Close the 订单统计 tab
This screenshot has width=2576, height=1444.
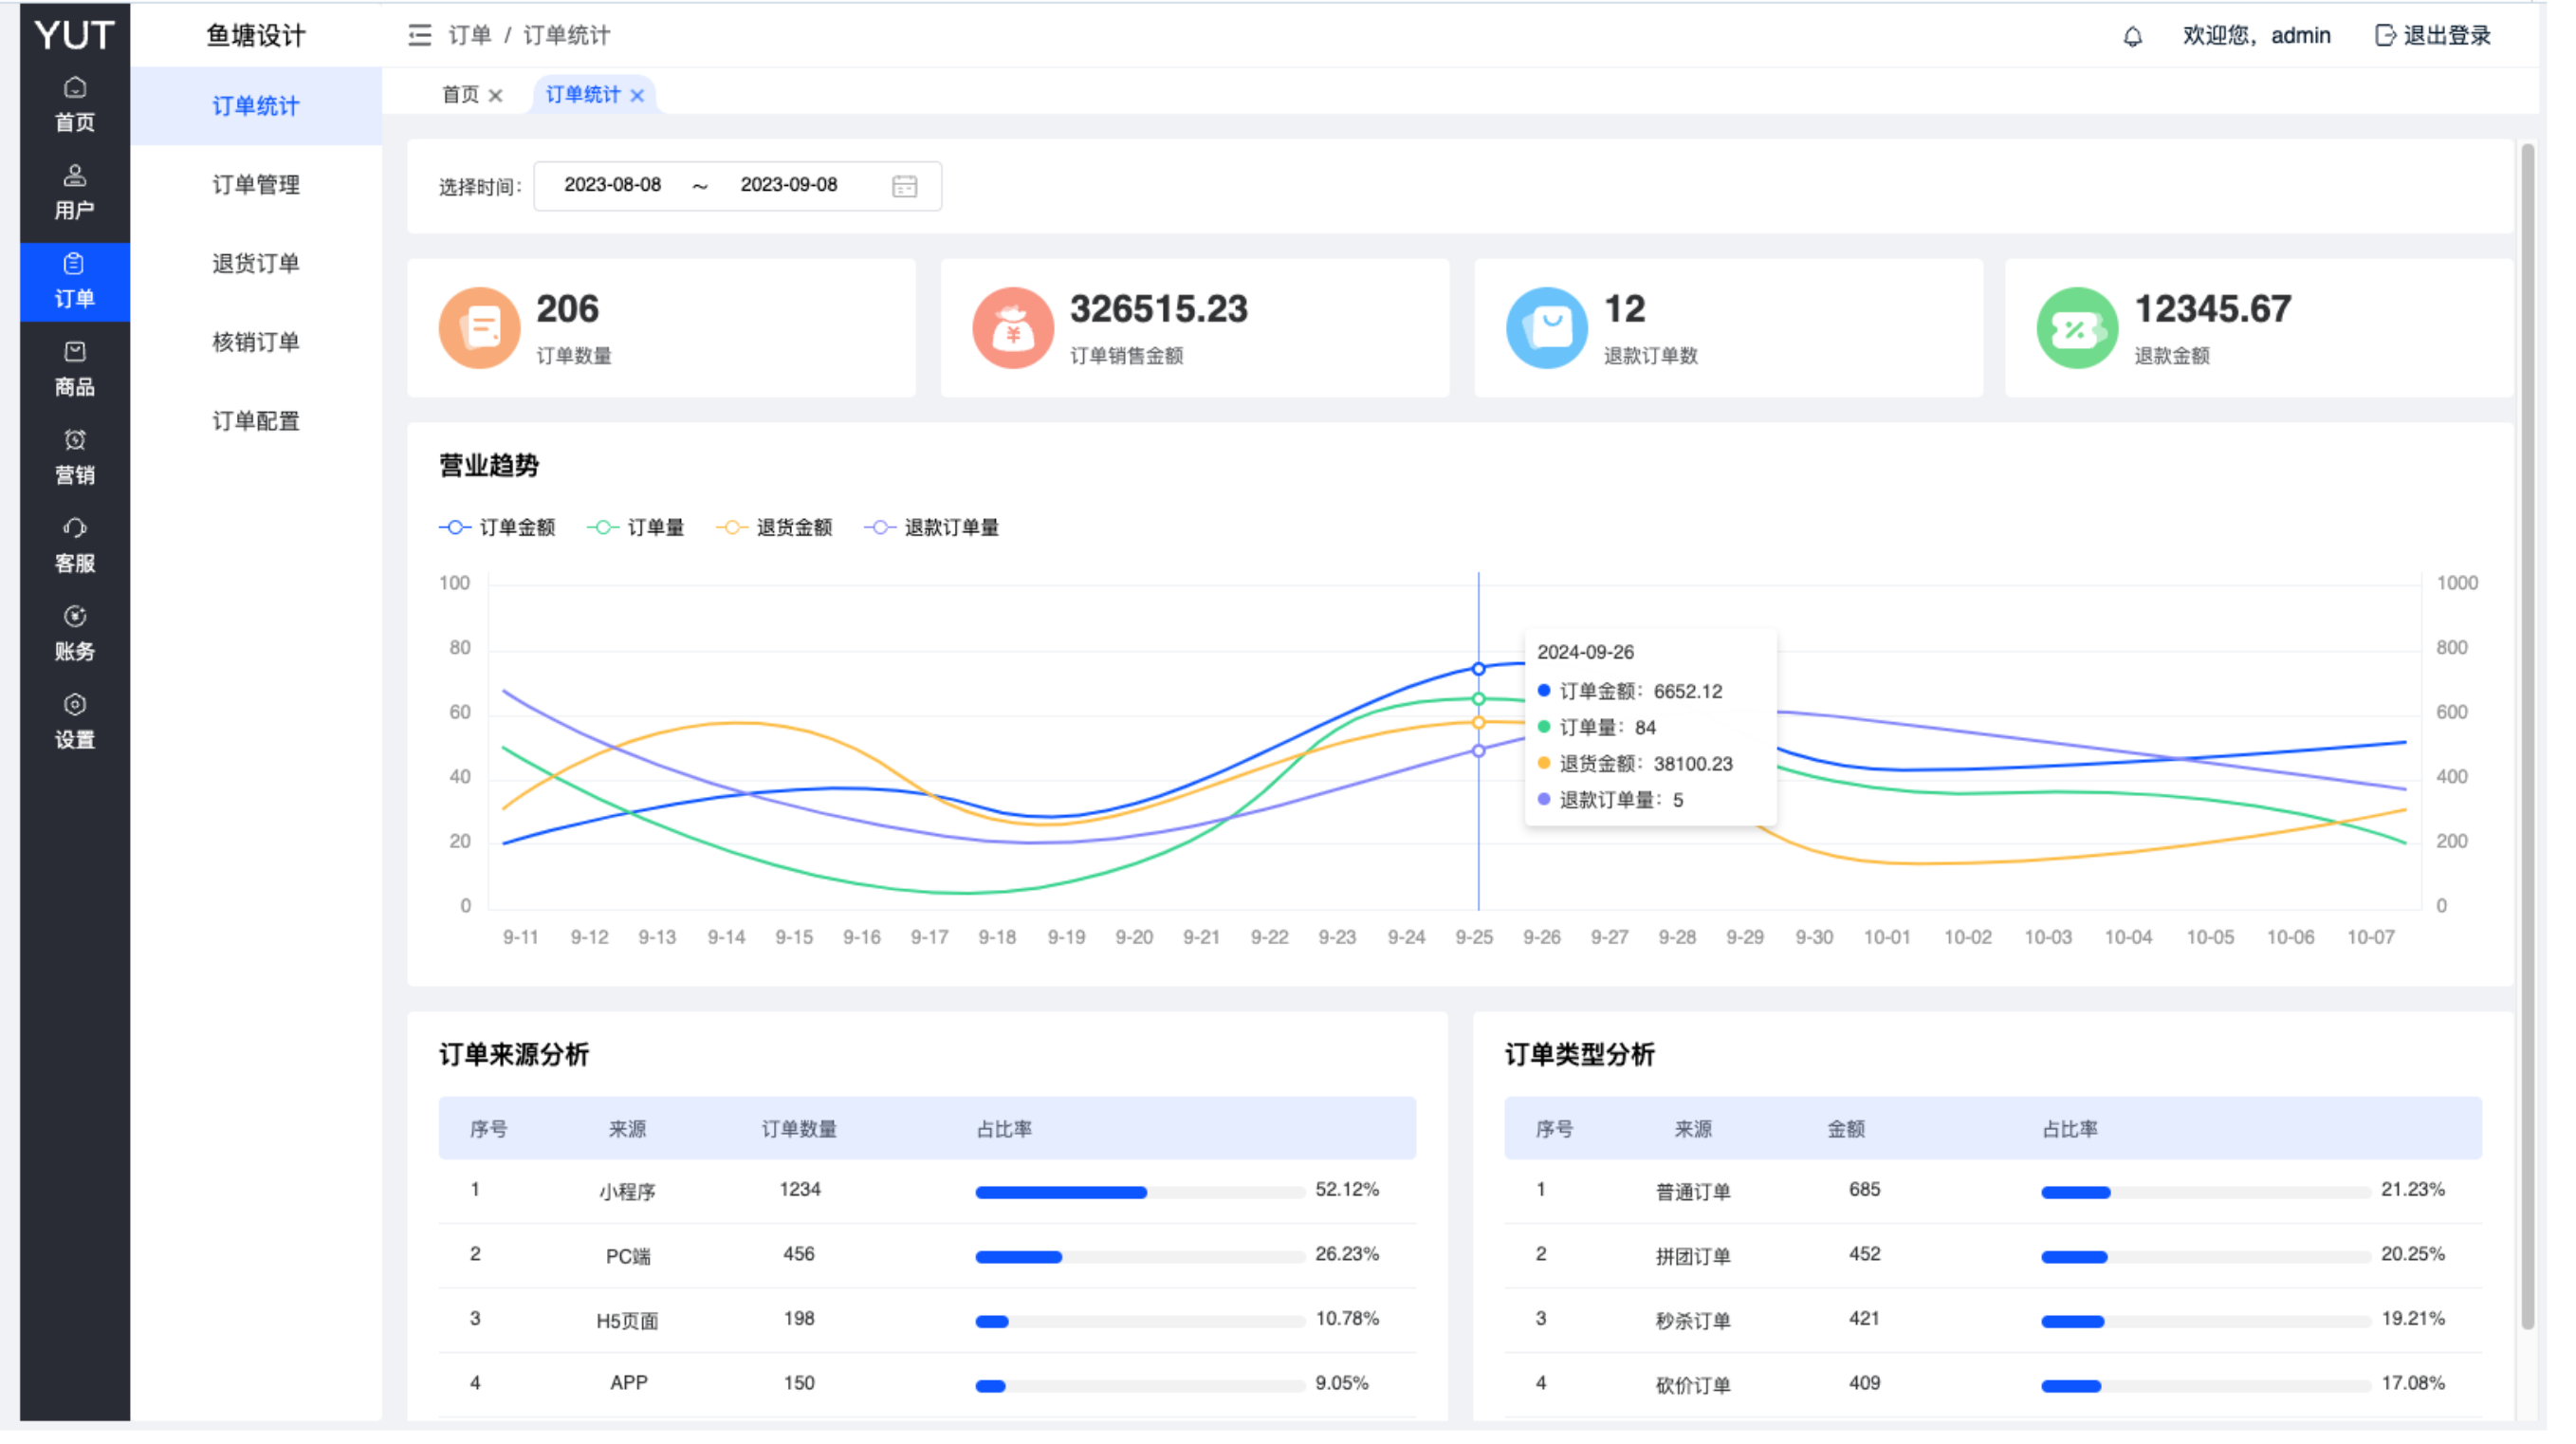point(637,96)
